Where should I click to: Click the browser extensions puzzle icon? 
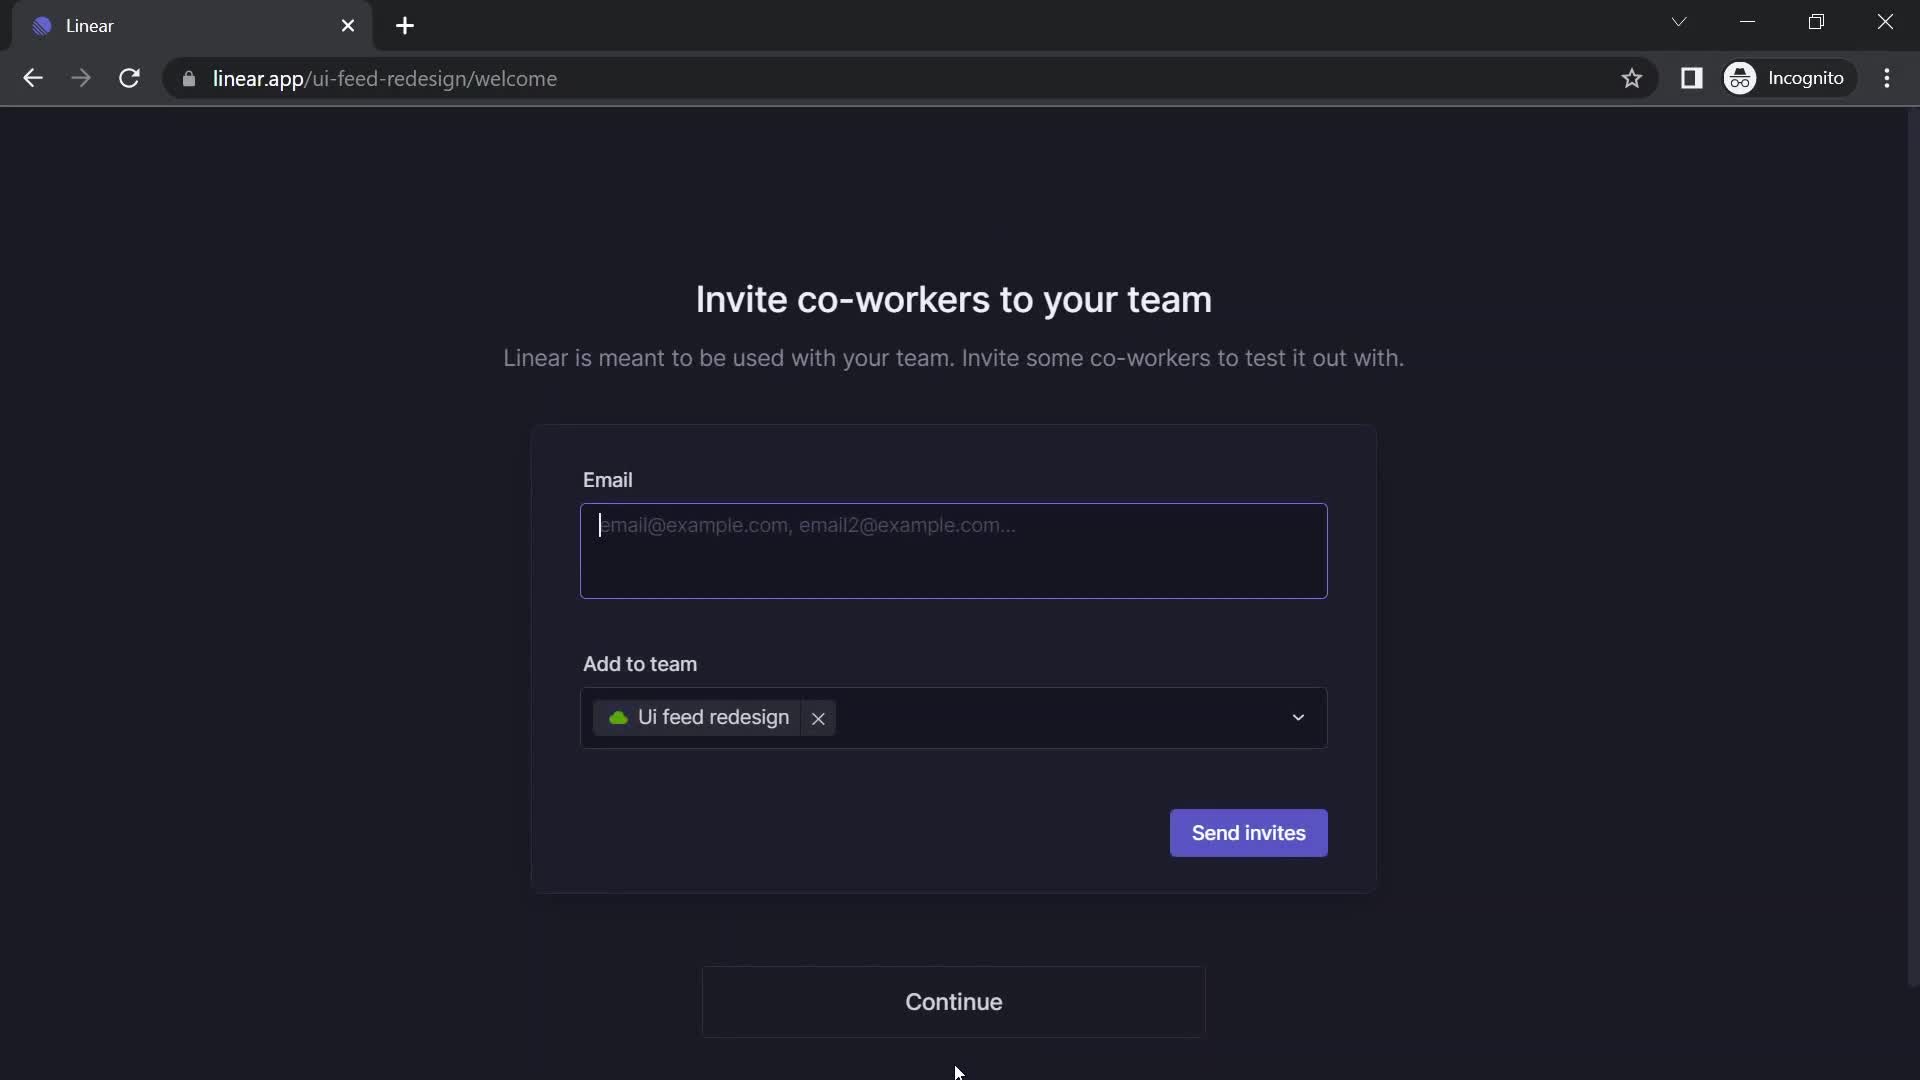1692,78
